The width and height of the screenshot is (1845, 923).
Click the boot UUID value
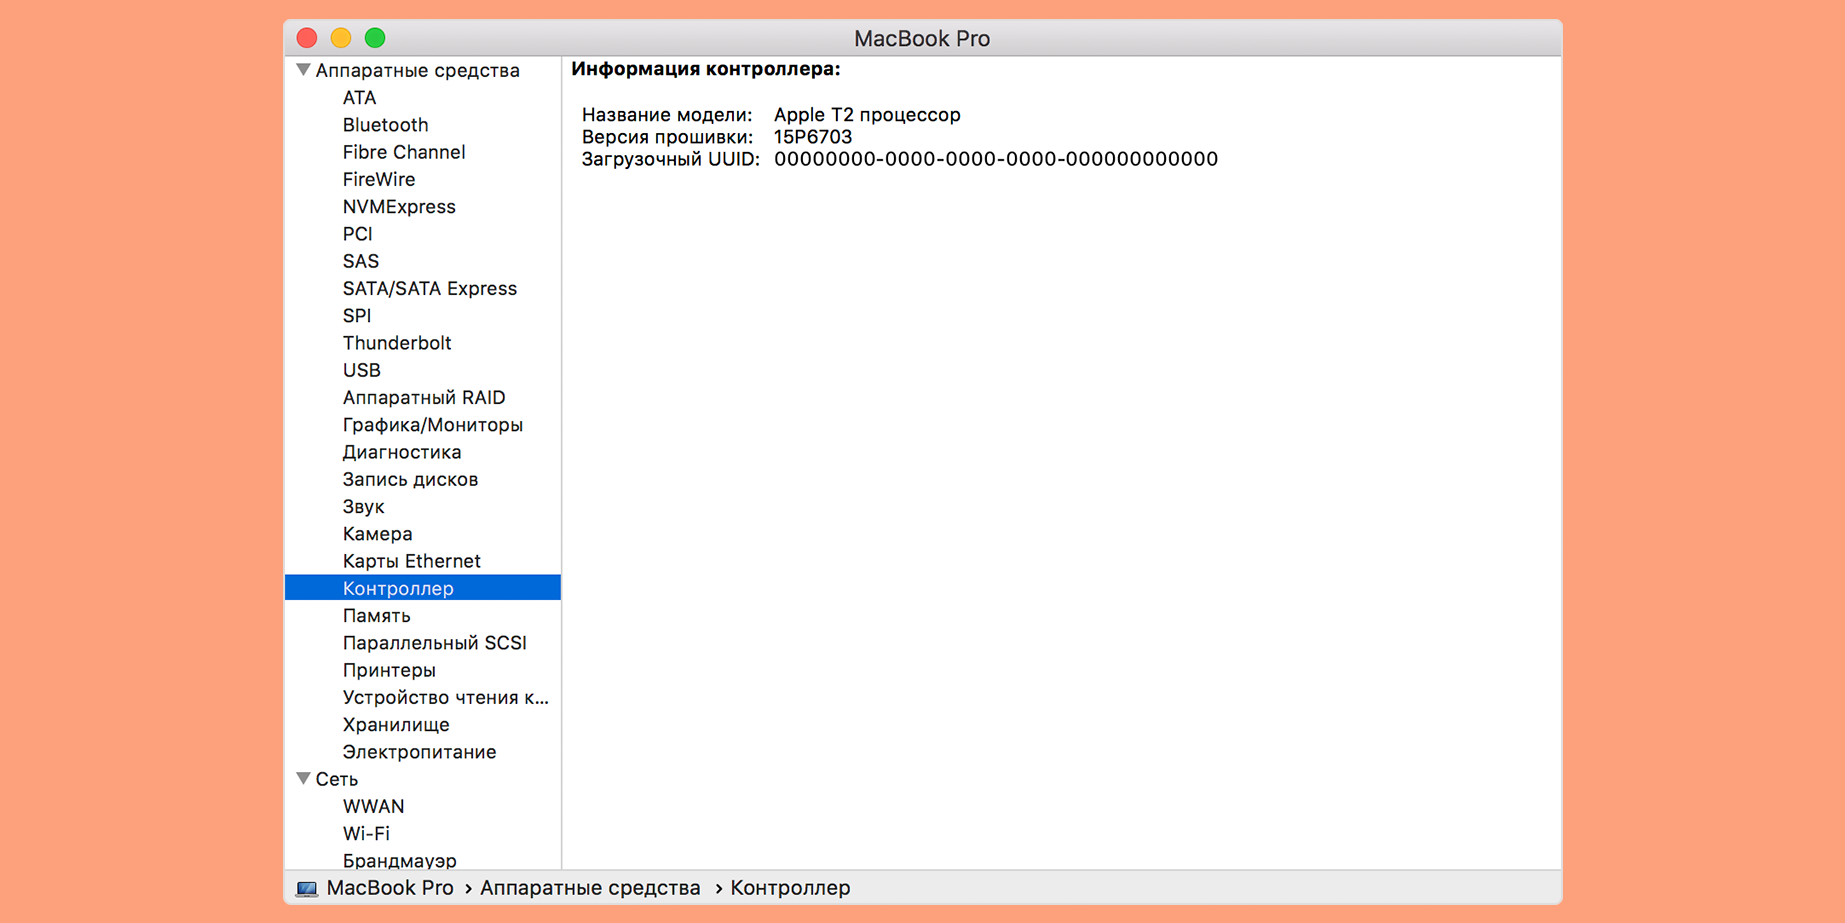[996, 159]
